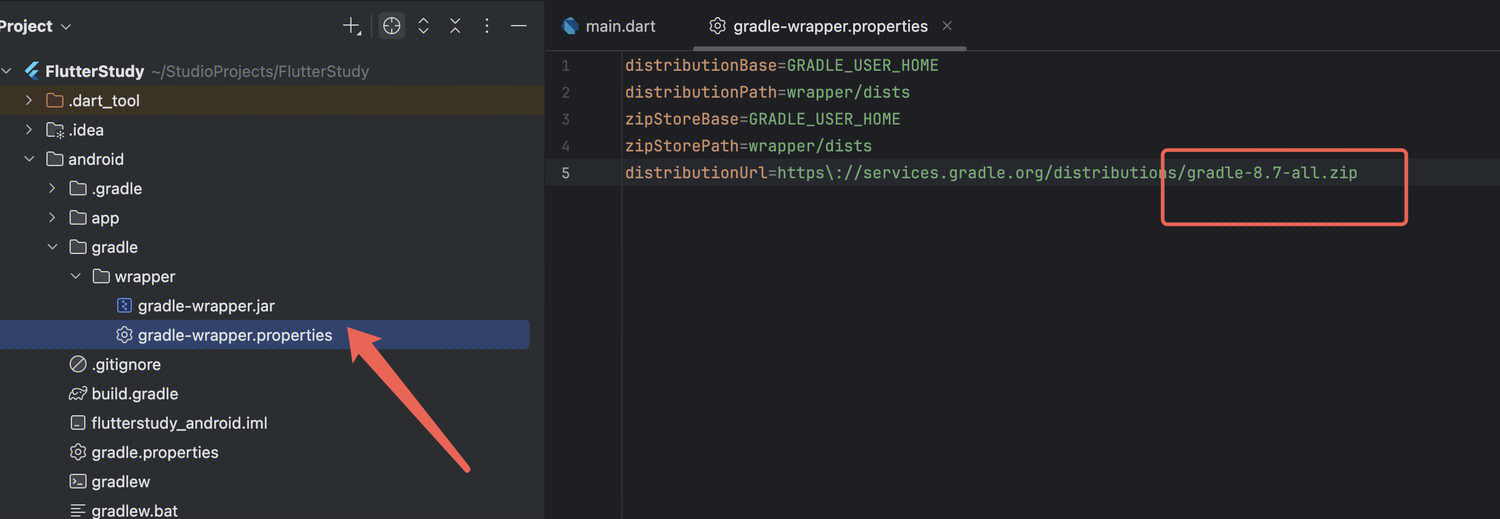
Task: Hide the Project panel with minimize icon
Action: pyautogui.click(x=518, y=27)
